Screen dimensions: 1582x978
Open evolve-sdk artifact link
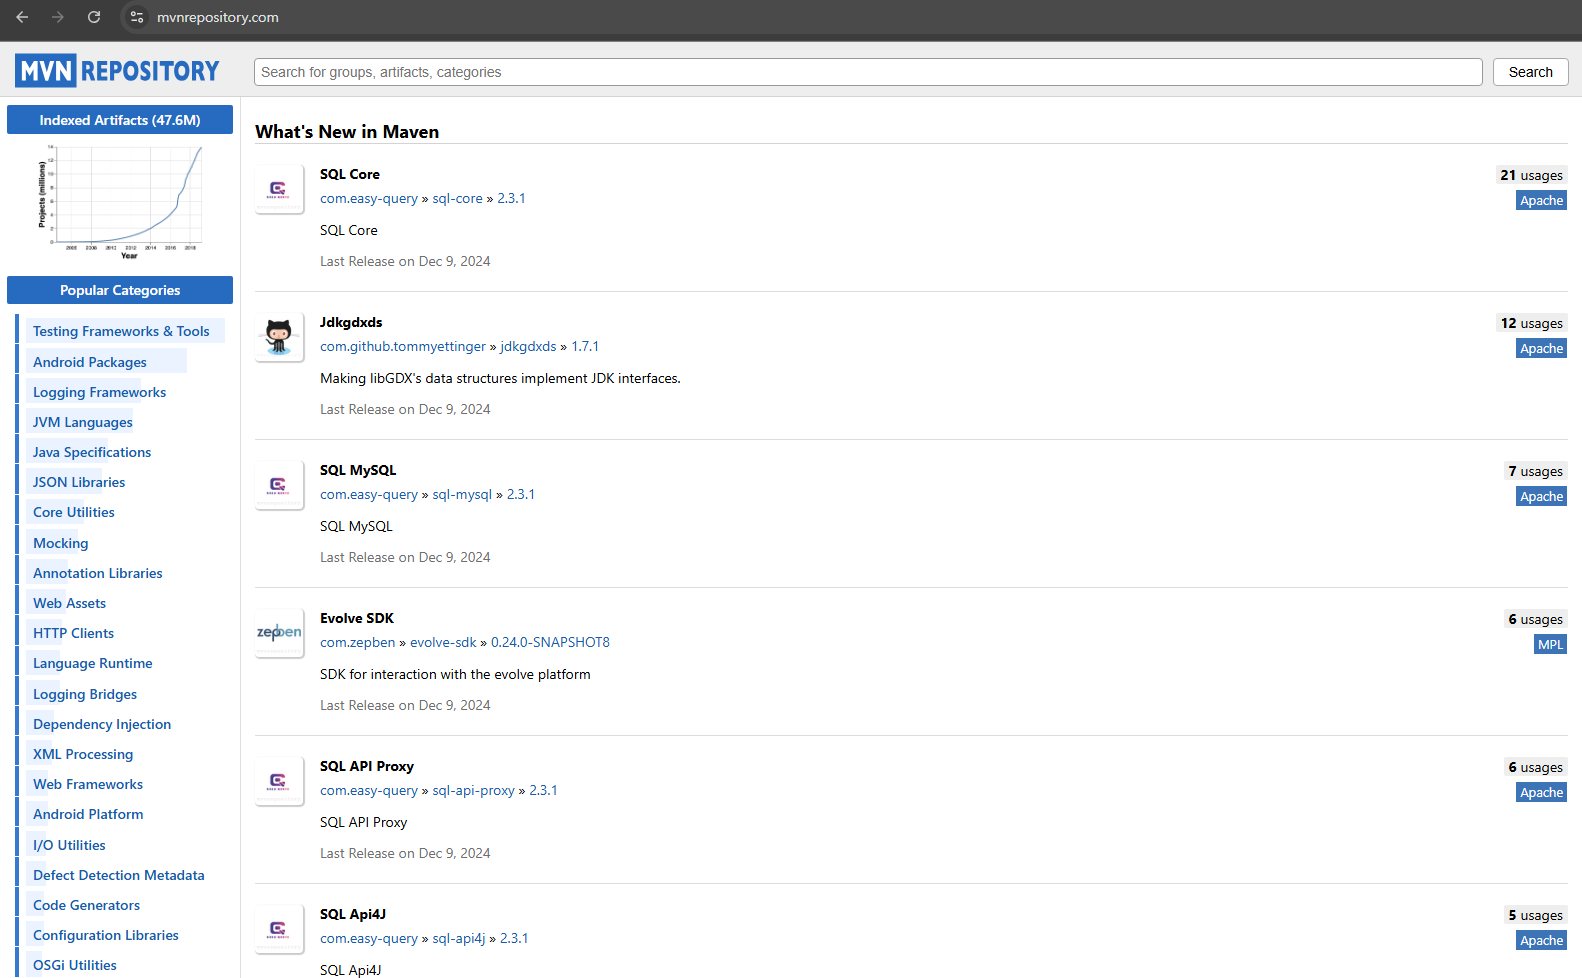tap(443, 642)
